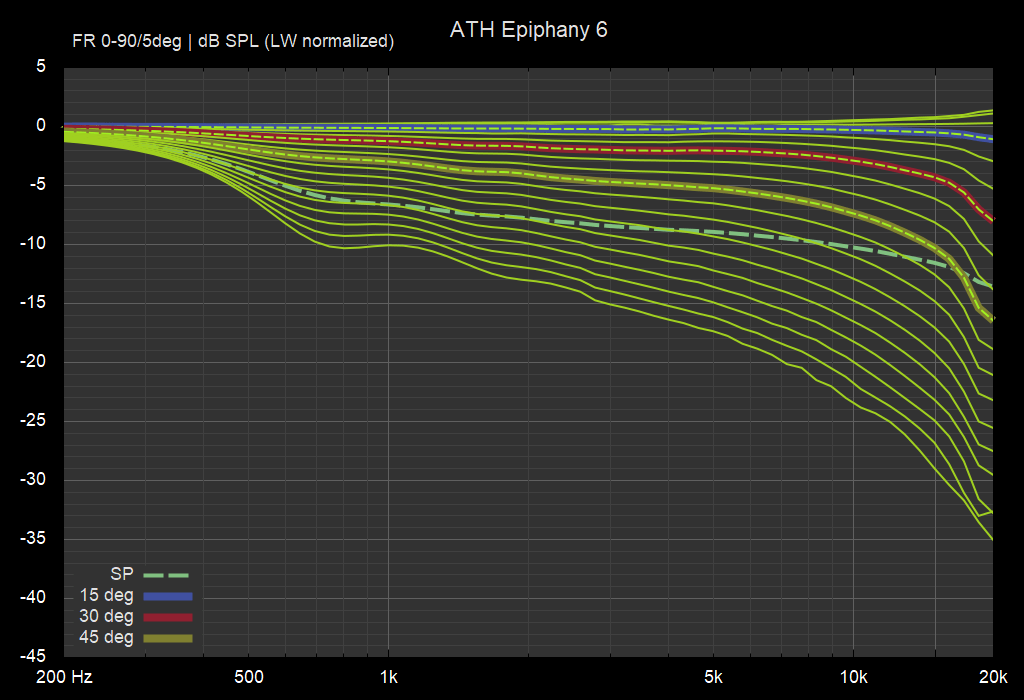
Task: Click the 0 y-axis label
Action: (x=41, y=125)
